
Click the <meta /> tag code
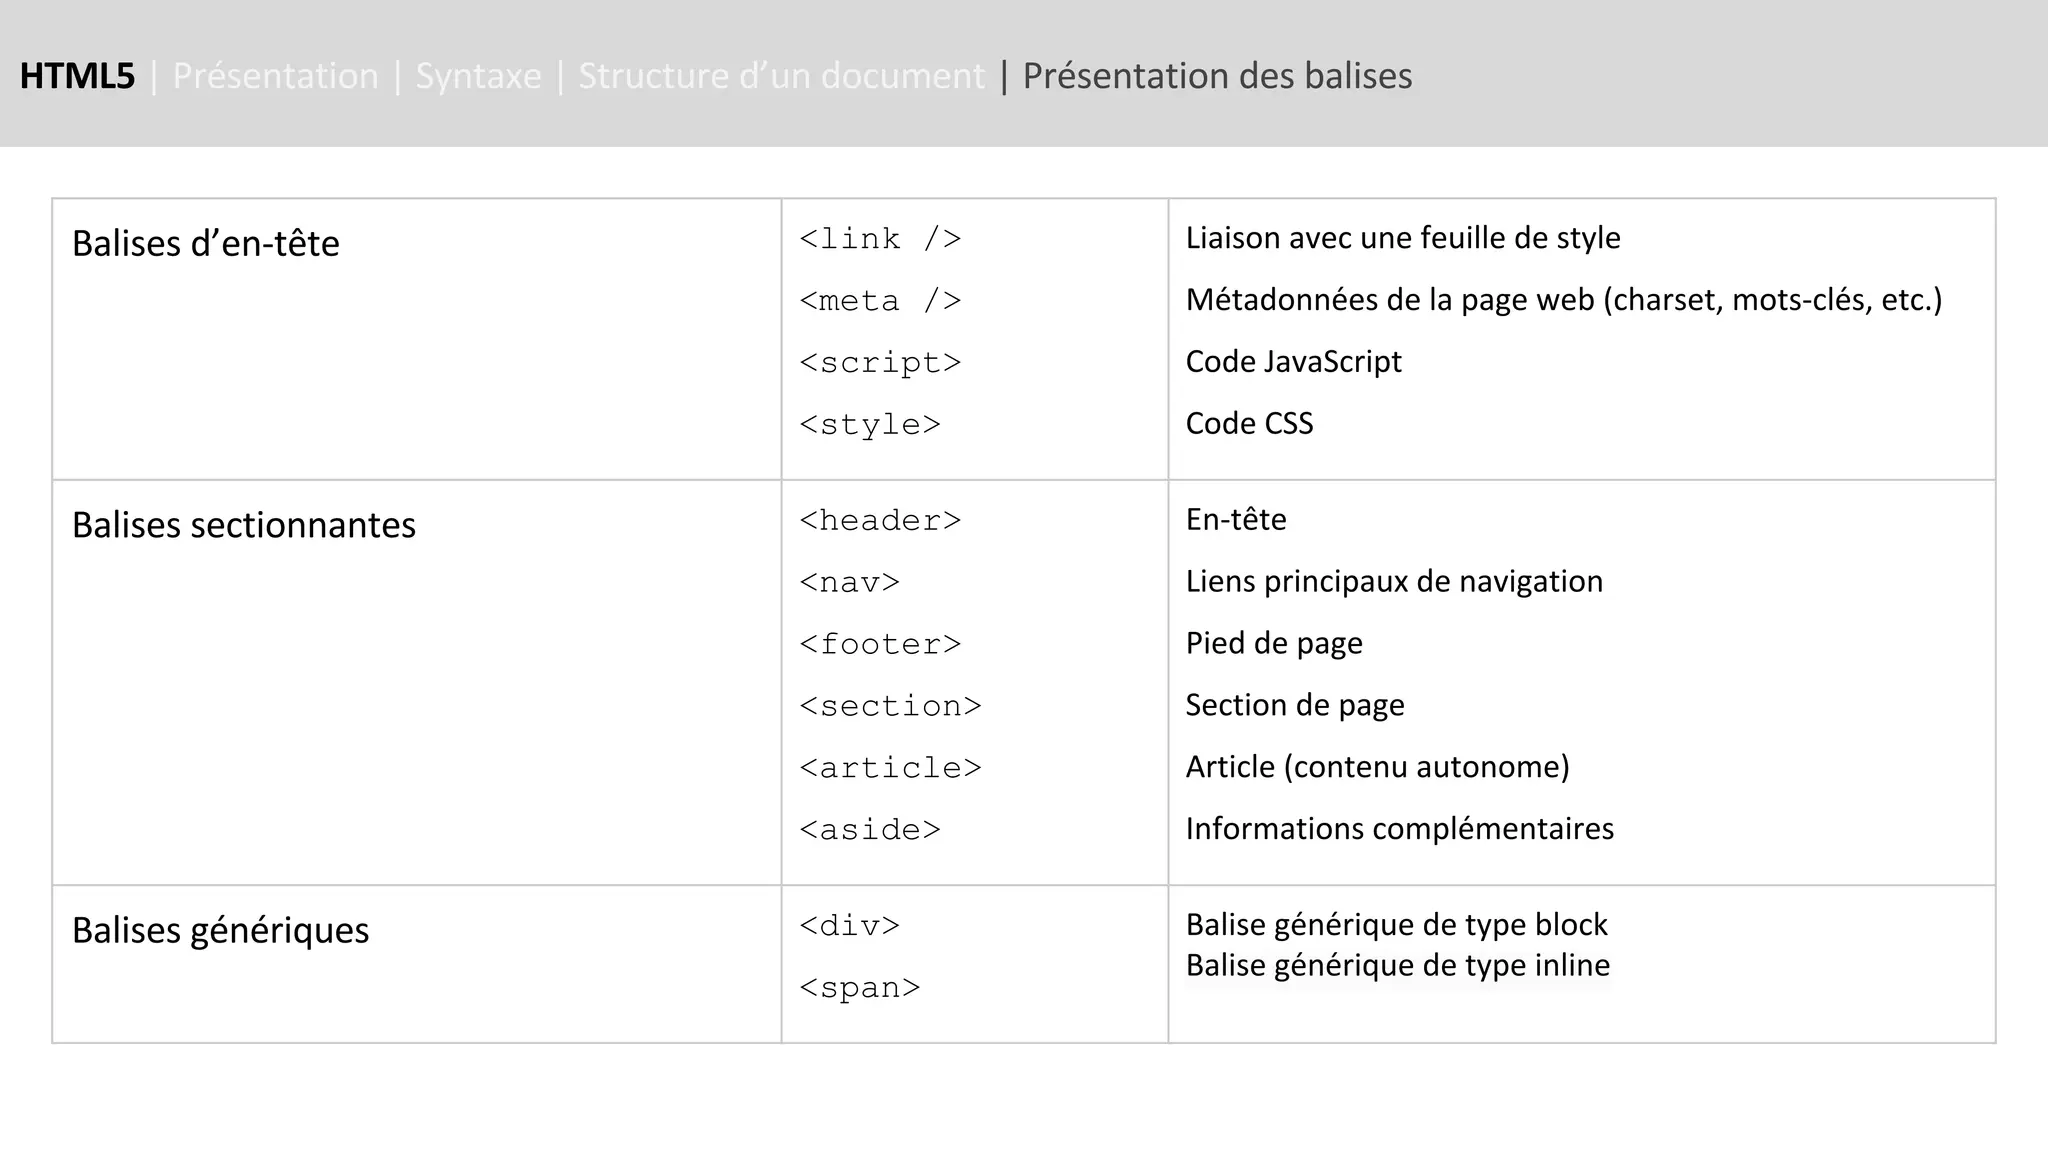pos(880,301)
